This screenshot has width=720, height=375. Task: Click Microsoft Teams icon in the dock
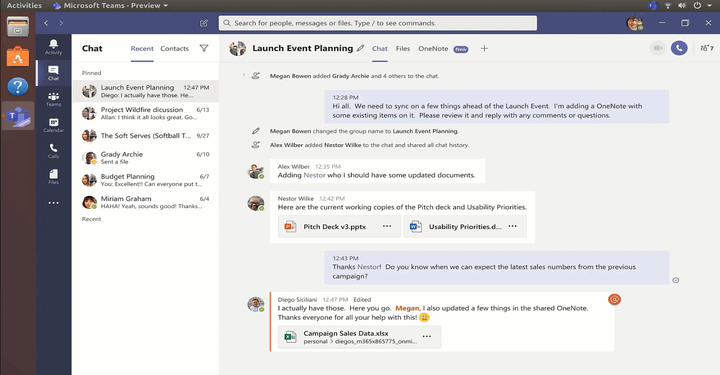[18, 116]
